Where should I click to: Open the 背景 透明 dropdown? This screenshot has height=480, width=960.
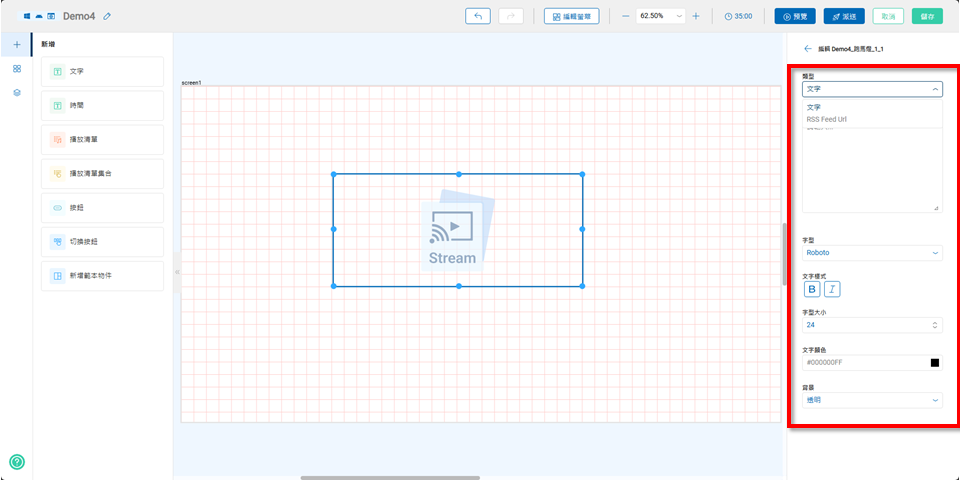point(872,400)
